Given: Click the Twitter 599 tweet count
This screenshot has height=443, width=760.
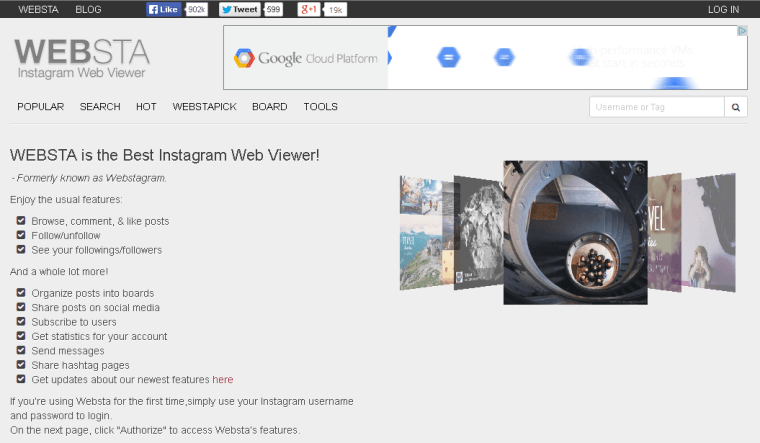Looking at the screenshot, I should click(x=273, y=10).
